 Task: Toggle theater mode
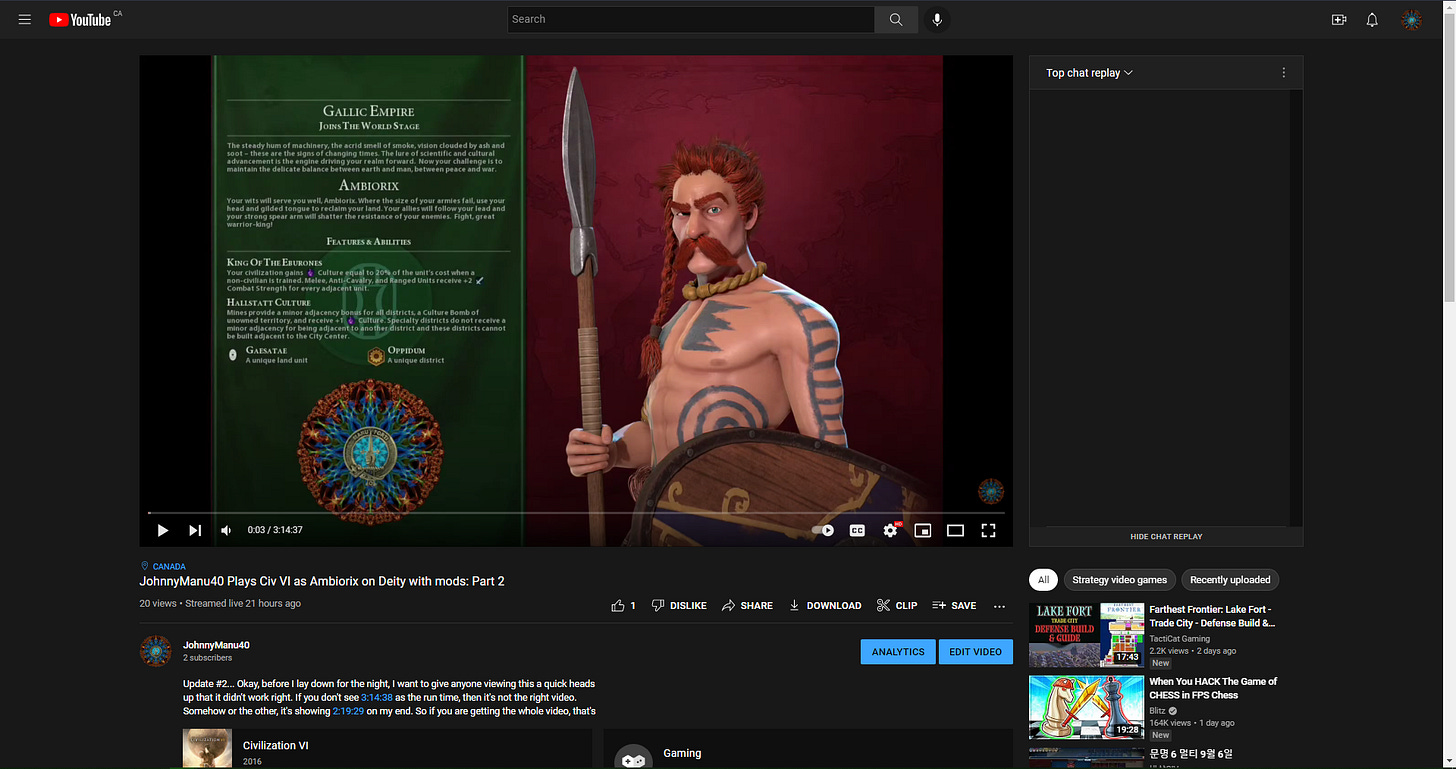click(x=955, y=530)
